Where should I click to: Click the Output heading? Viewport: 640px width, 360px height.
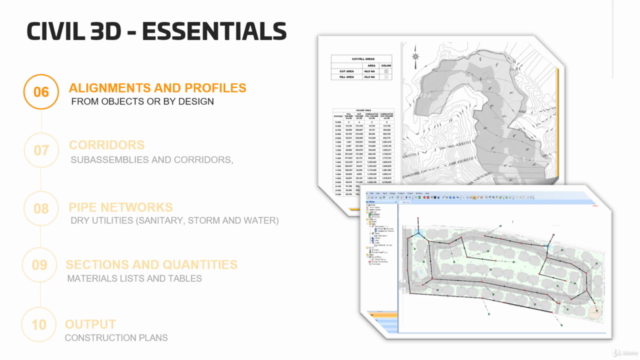(90, 324)
